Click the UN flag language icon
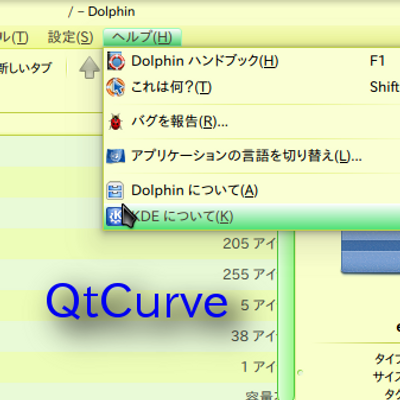 pos(116,156)
